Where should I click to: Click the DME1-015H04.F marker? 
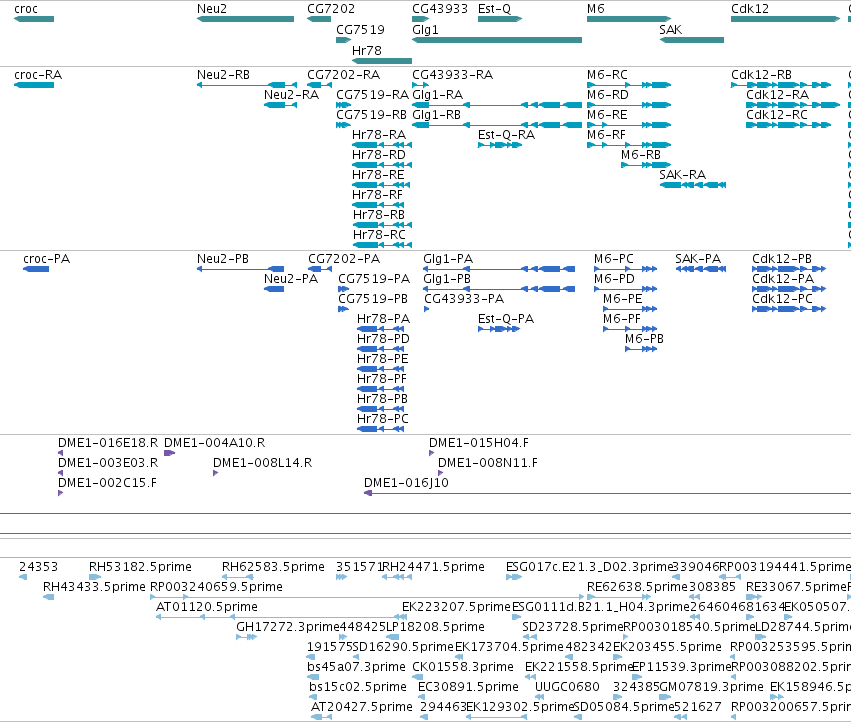pos(431,453)
